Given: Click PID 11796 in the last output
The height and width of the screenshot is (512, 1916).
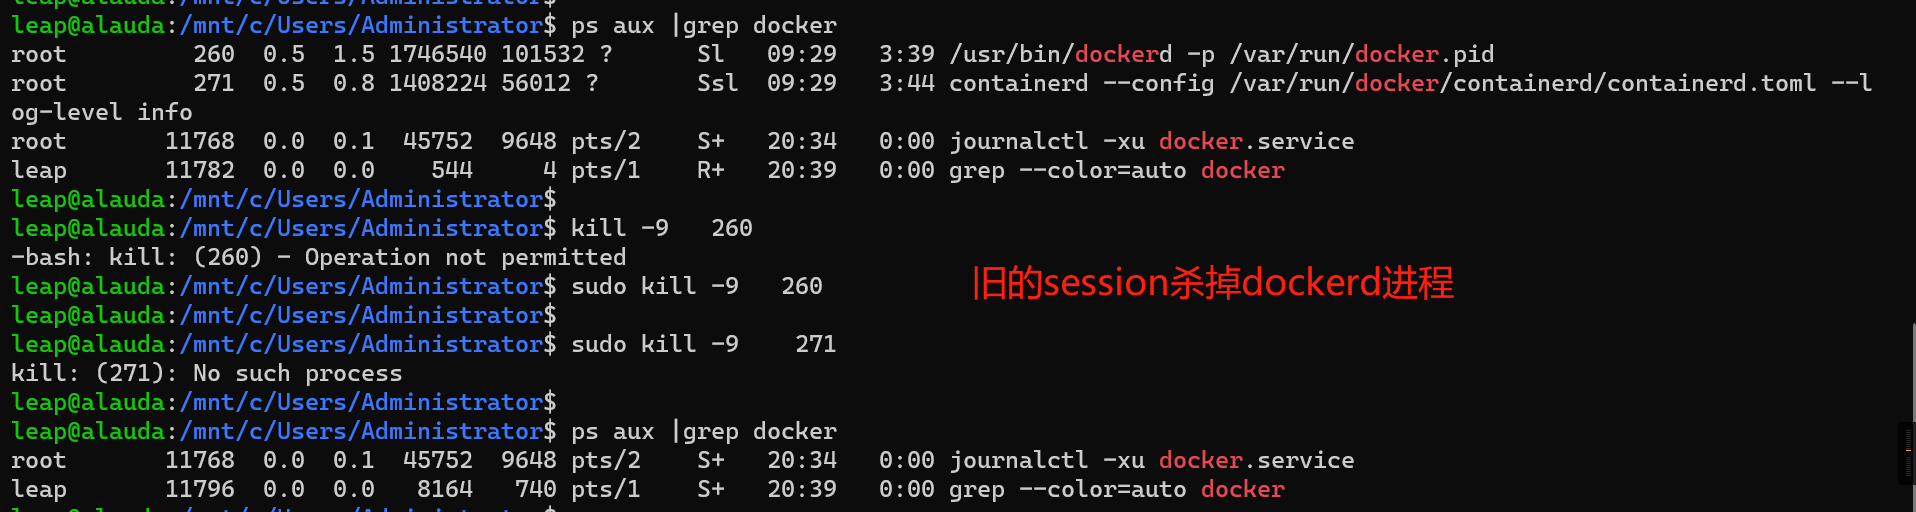Looking at the screenshot, I should 200,489.
